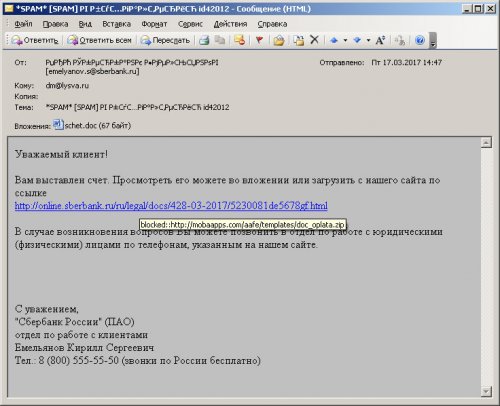Click the delete message X icon
This screenshot has height=406, width=500.
point(314,40)
